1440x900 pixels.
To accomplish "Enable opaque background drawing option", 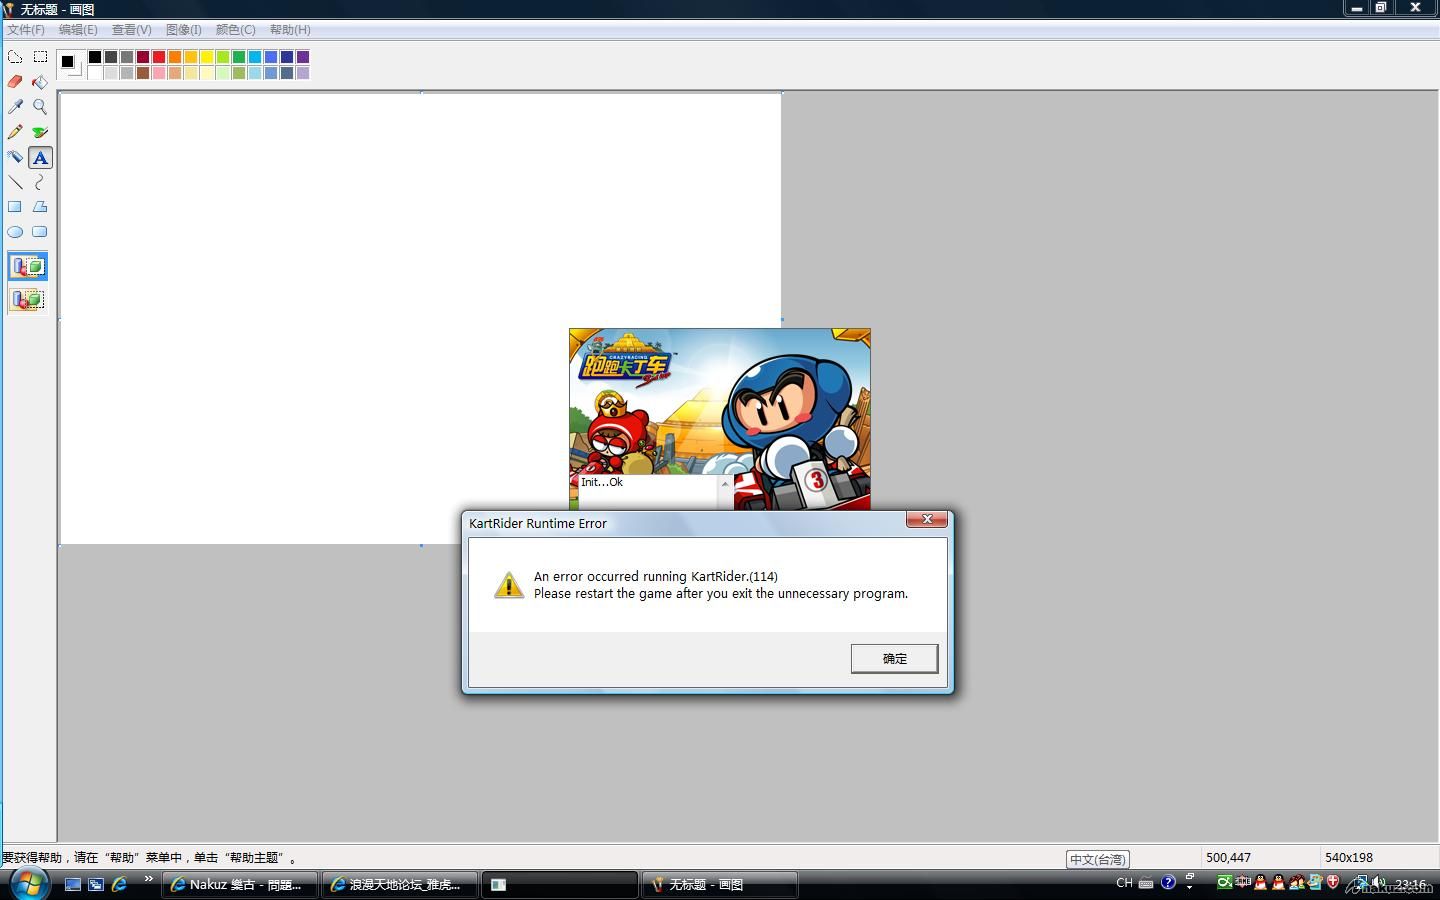I will (x=28, y=266).
